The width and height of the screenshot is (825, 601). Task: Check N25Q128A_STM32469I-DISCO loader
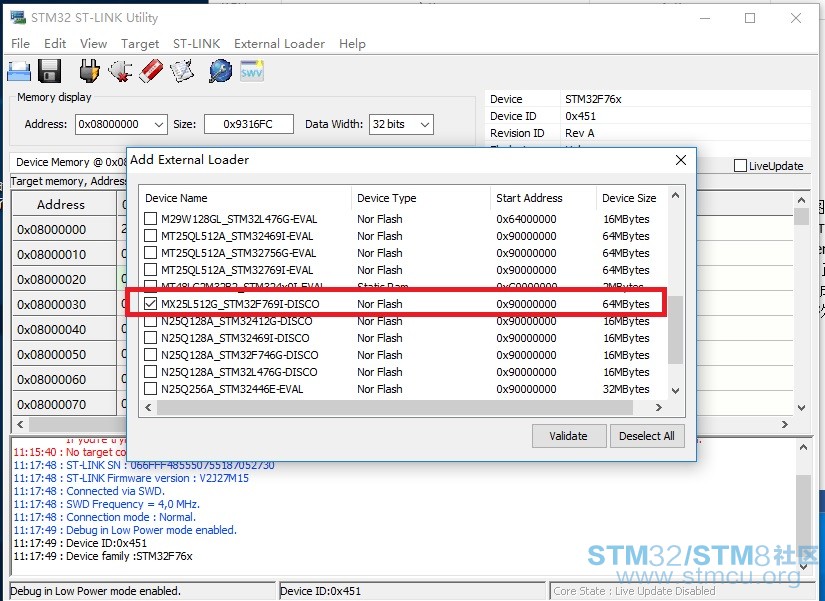[x=150, y=338]
